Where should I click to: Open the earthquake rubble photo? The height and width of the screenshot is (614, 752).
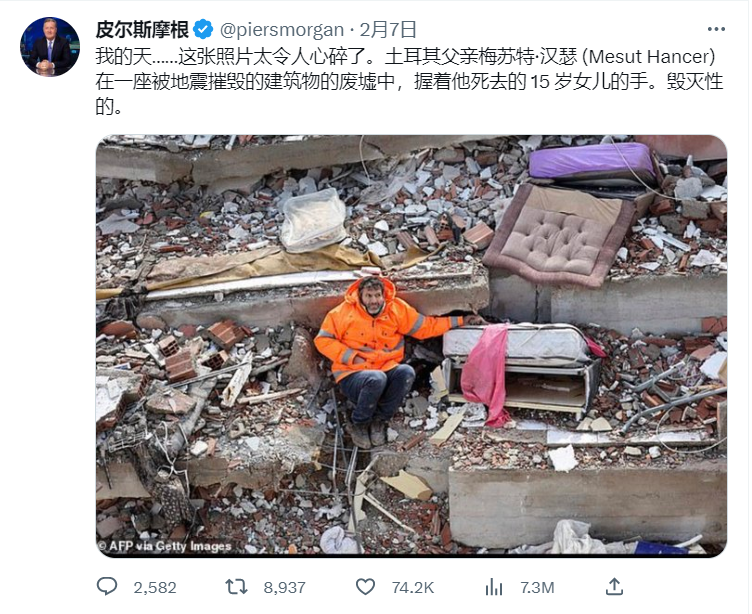[x=411, y=346]
